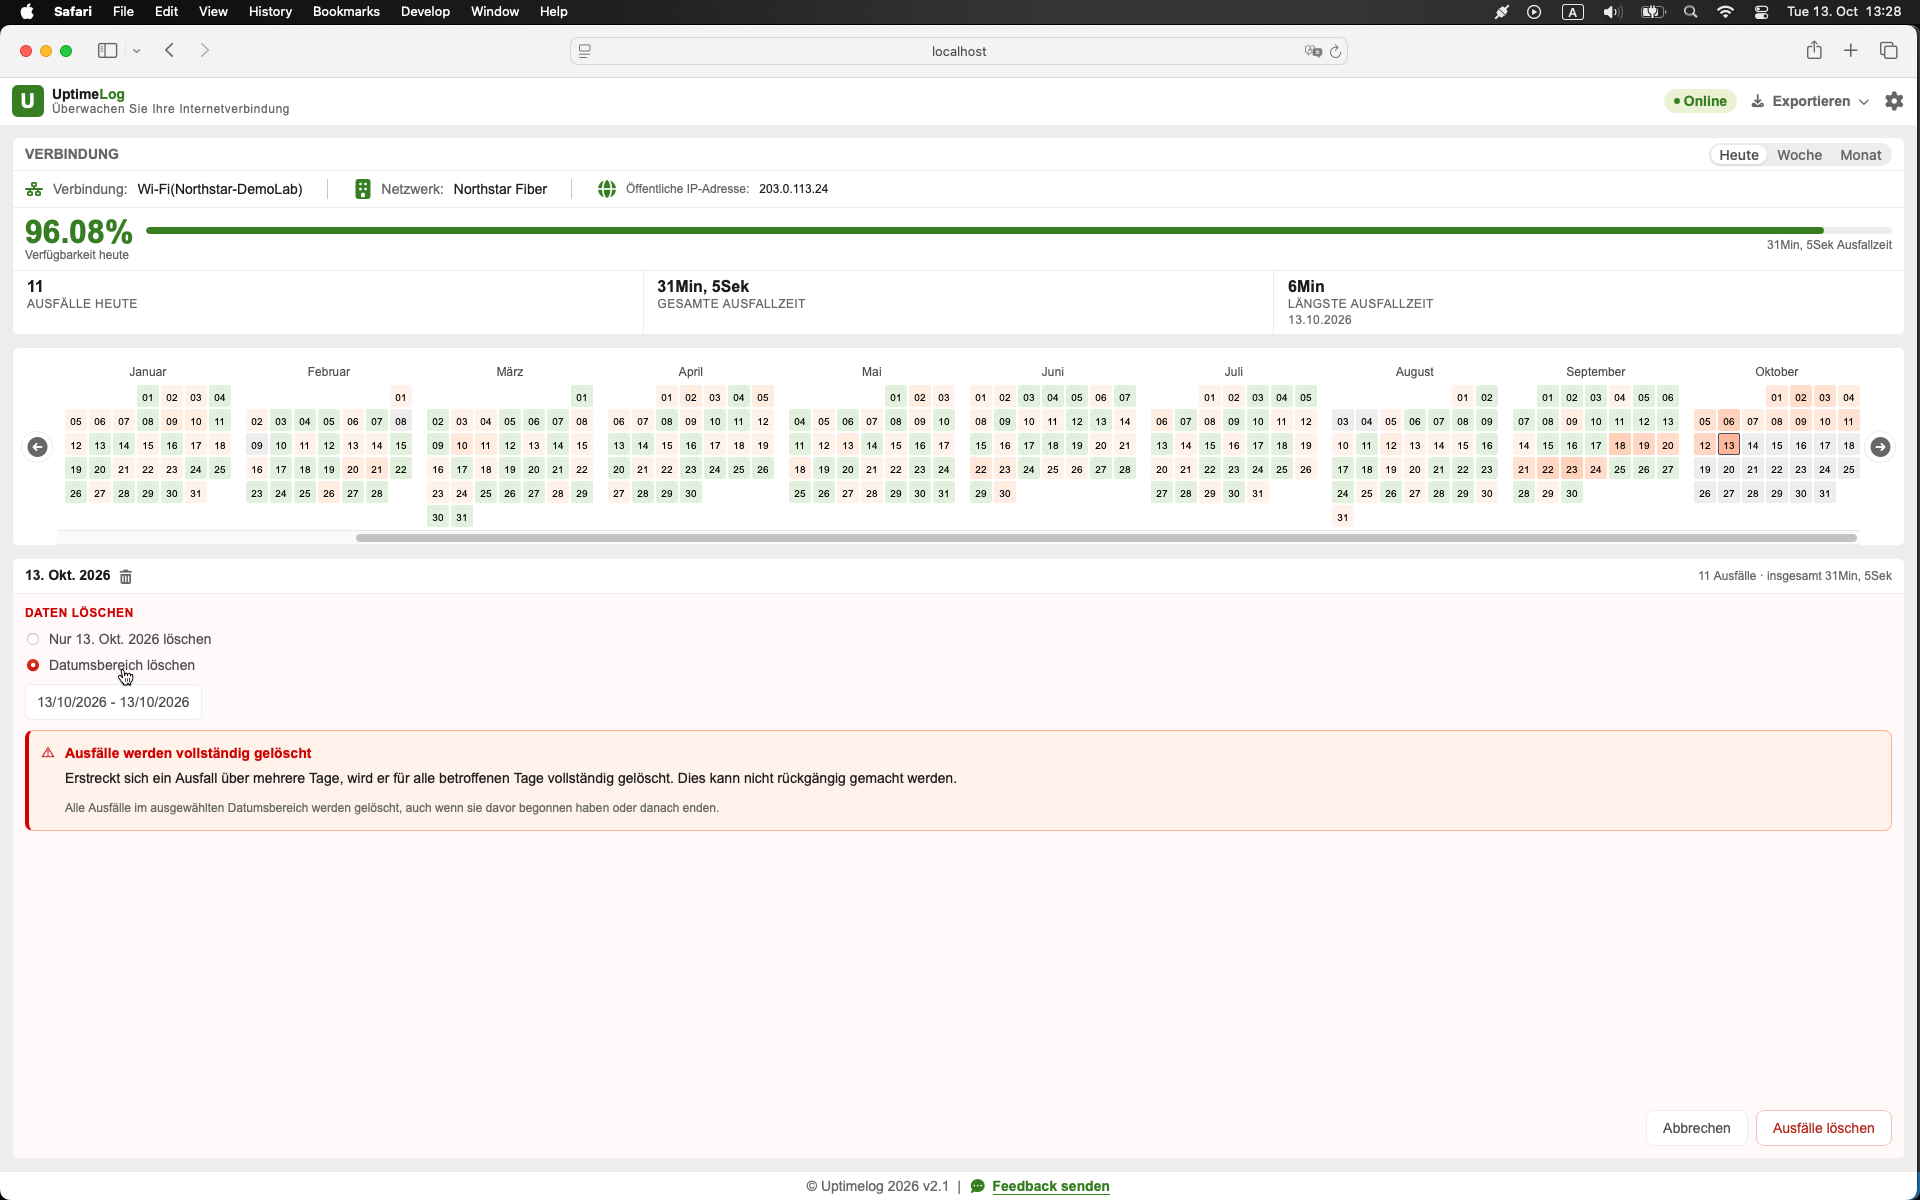Click the calendar horizontal scrollbar

coord(1106,538)
